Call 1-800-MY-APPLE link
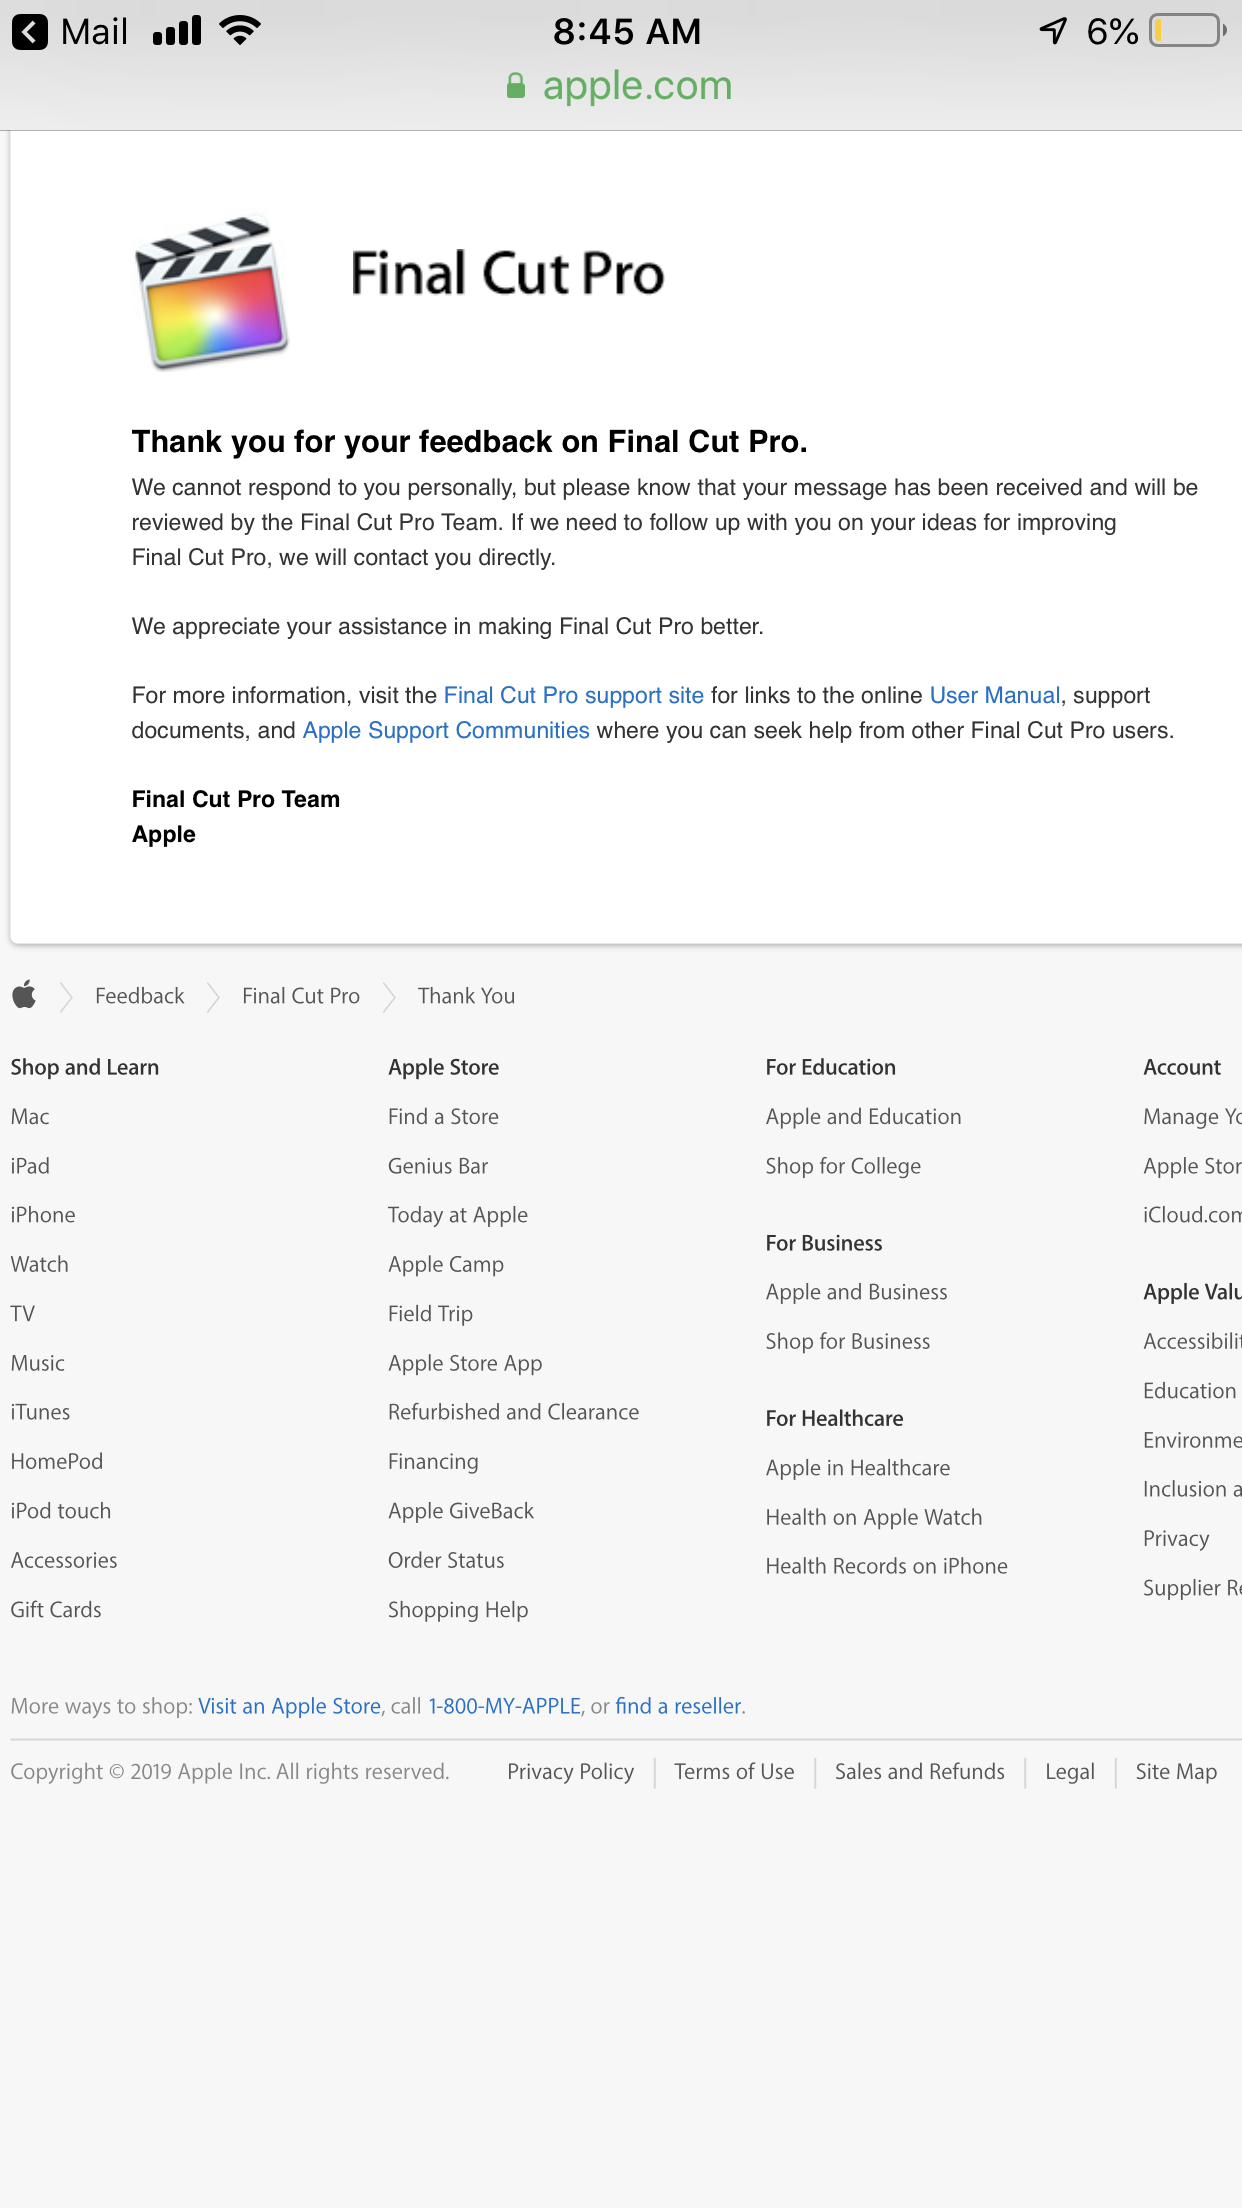Screen dimensions: 1242x2208 click(505, 1706)
